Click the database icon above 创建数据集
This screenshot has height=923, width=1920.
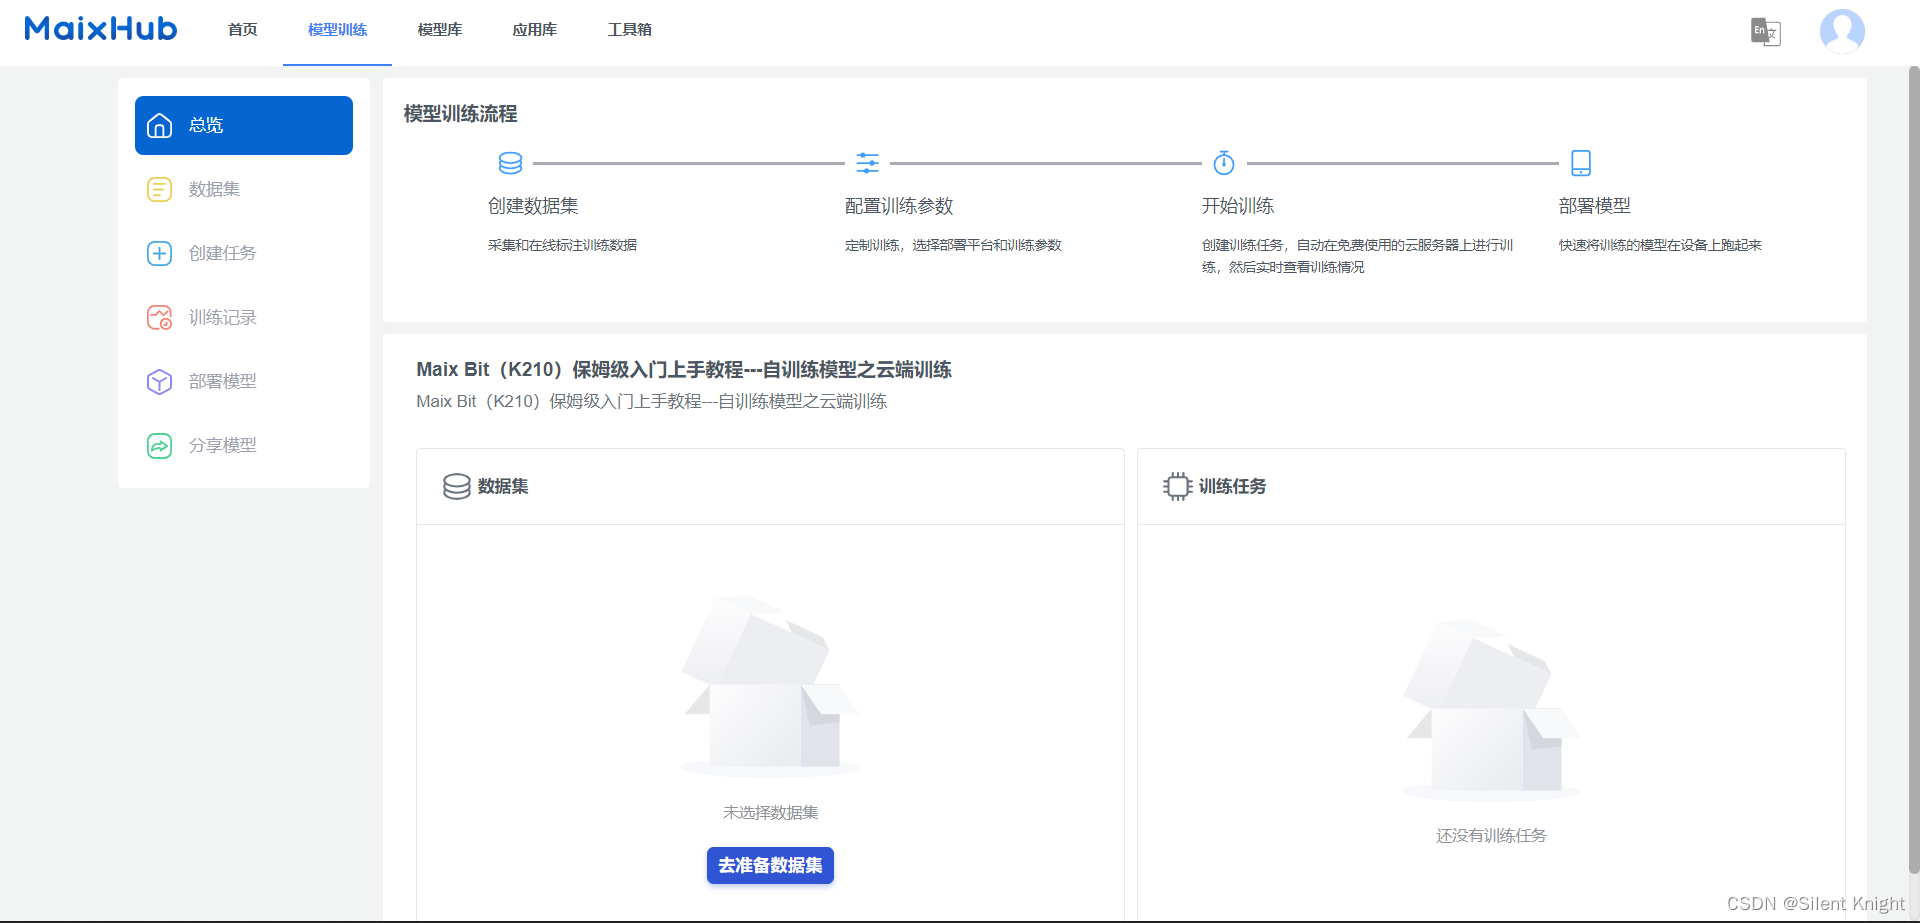[510, 163]
